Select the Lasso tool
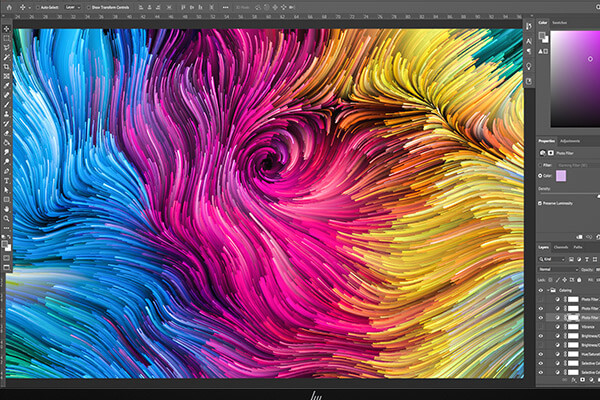The height and width of the screenshot is (400, 600). [x=7, y=48]
